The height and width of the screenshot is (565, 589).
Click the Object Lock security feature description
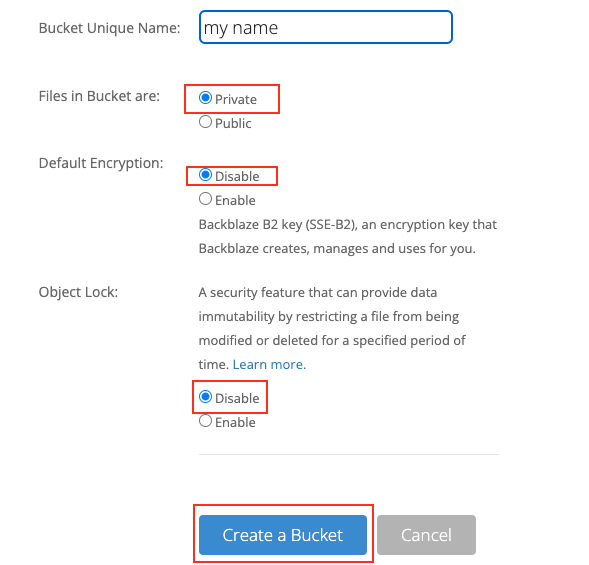[332, 328]
